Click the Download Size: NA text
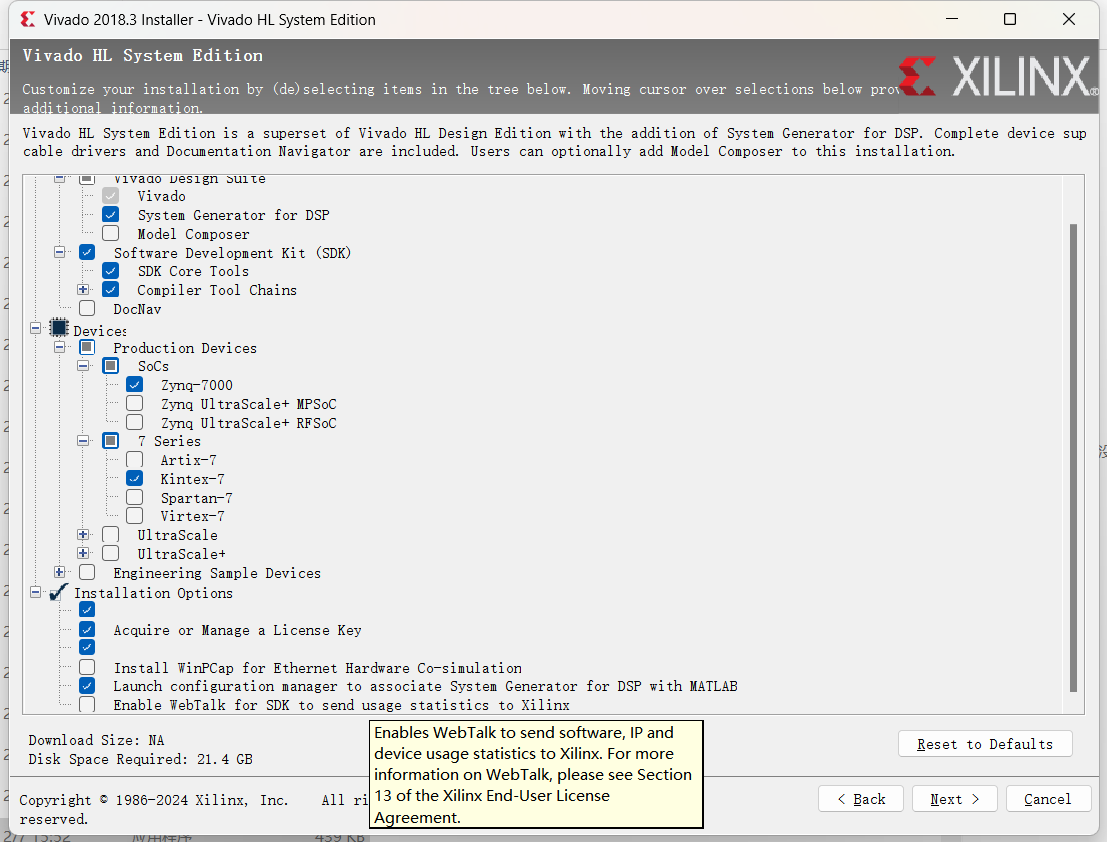Screen dimensions: 1107x842 pos(96,740)
